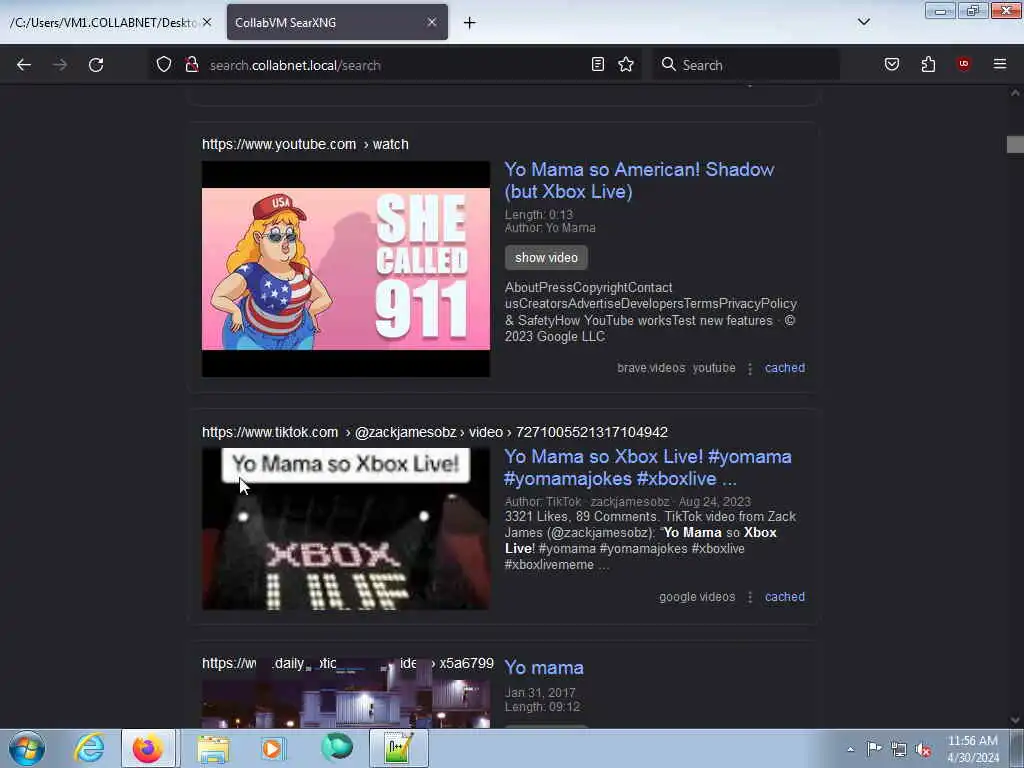Click the insecure connection lock icon

[192, 65]
